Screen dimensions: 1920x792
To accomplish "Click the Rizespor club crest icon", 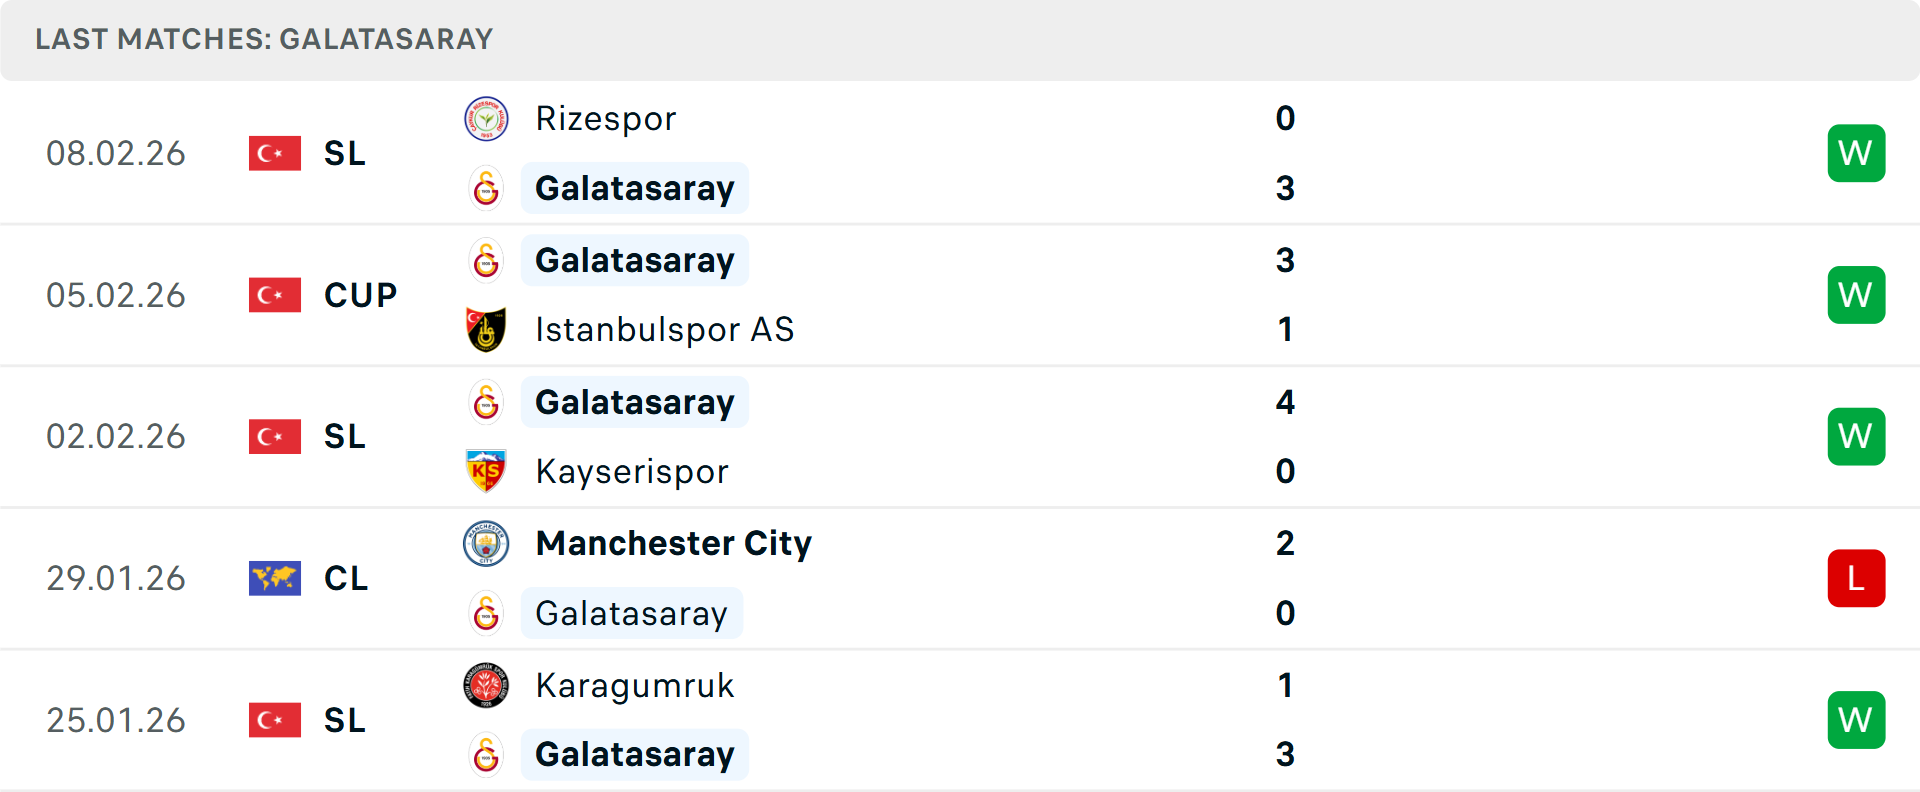I will 486,118.
